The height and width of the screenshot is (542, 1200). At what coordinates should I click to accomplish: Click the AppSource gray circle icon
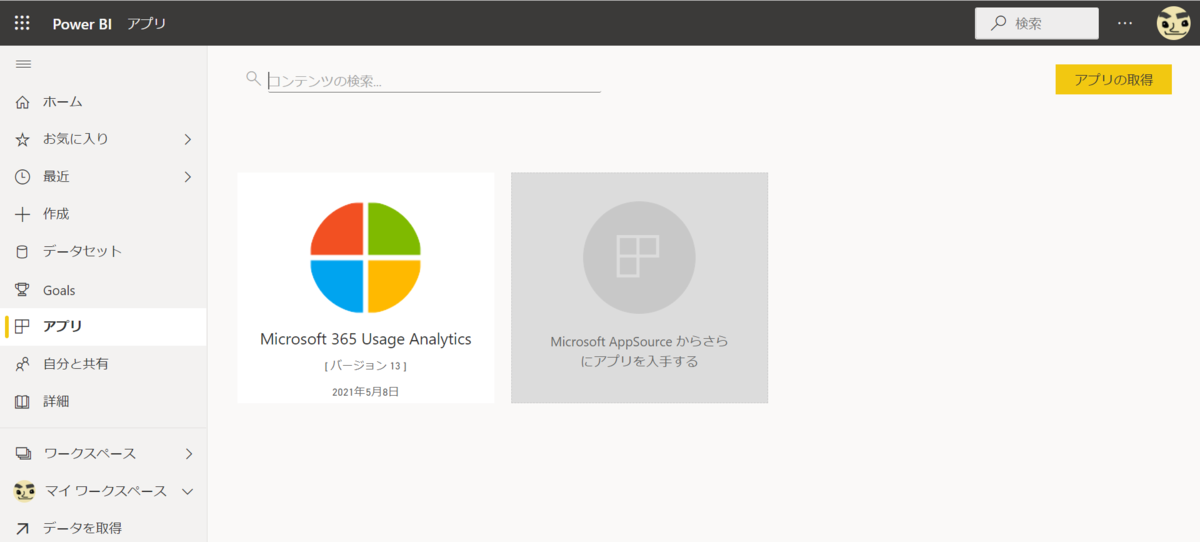click(x=639, y=257)
